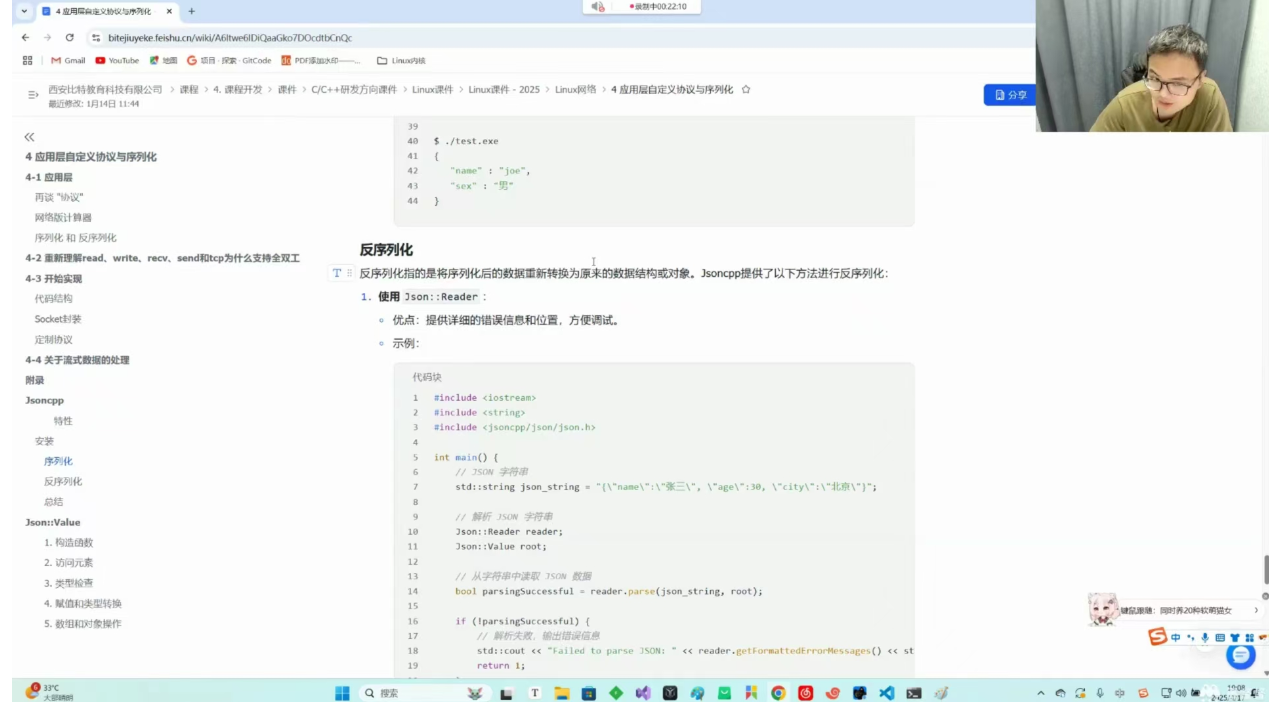The image size is (1269, 702).
Task: Select the "4 应用层自定义协议与序列化" browser tab
Action: 103,11
